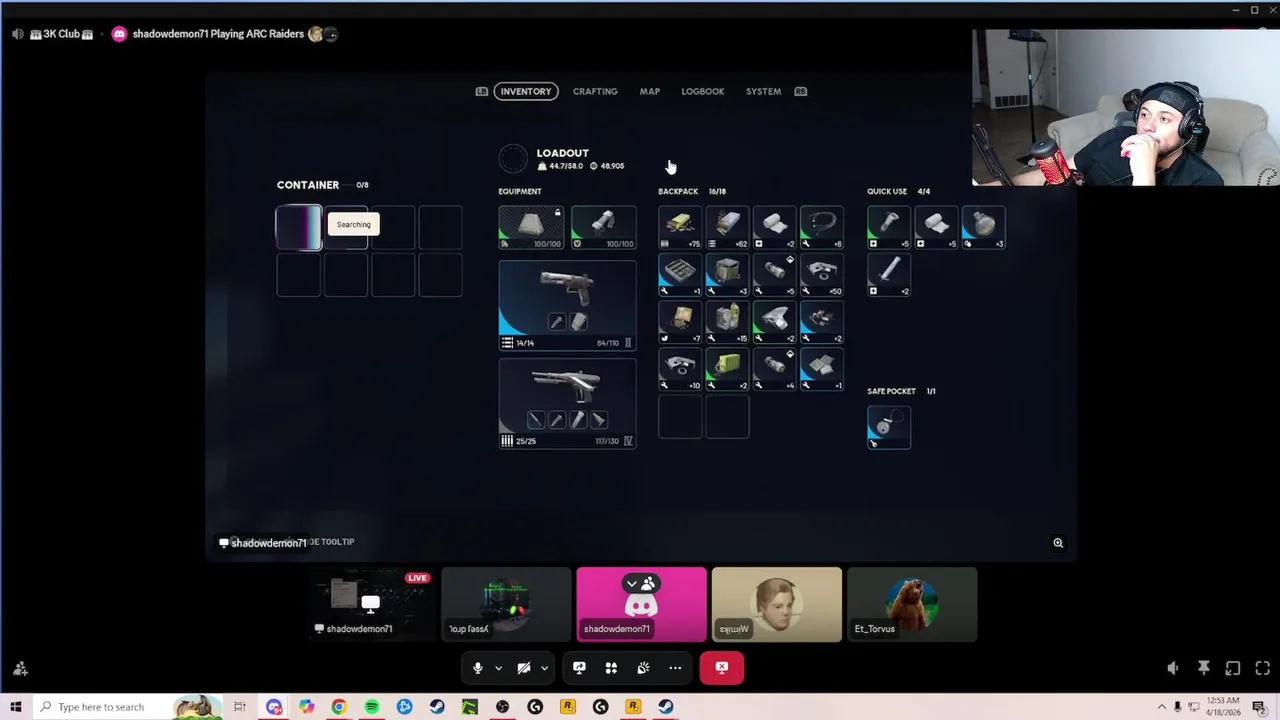Open Discord call more options

pos(675,668)
